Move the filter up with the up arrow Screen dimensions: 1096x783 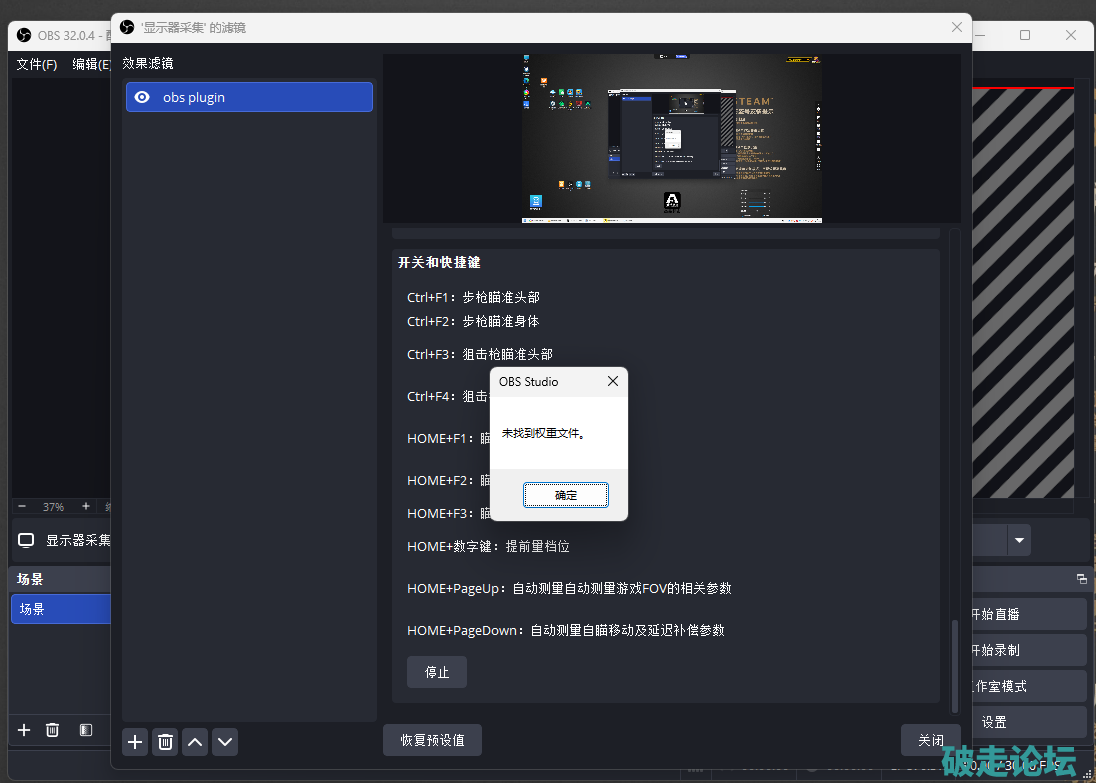click(195, 742)
